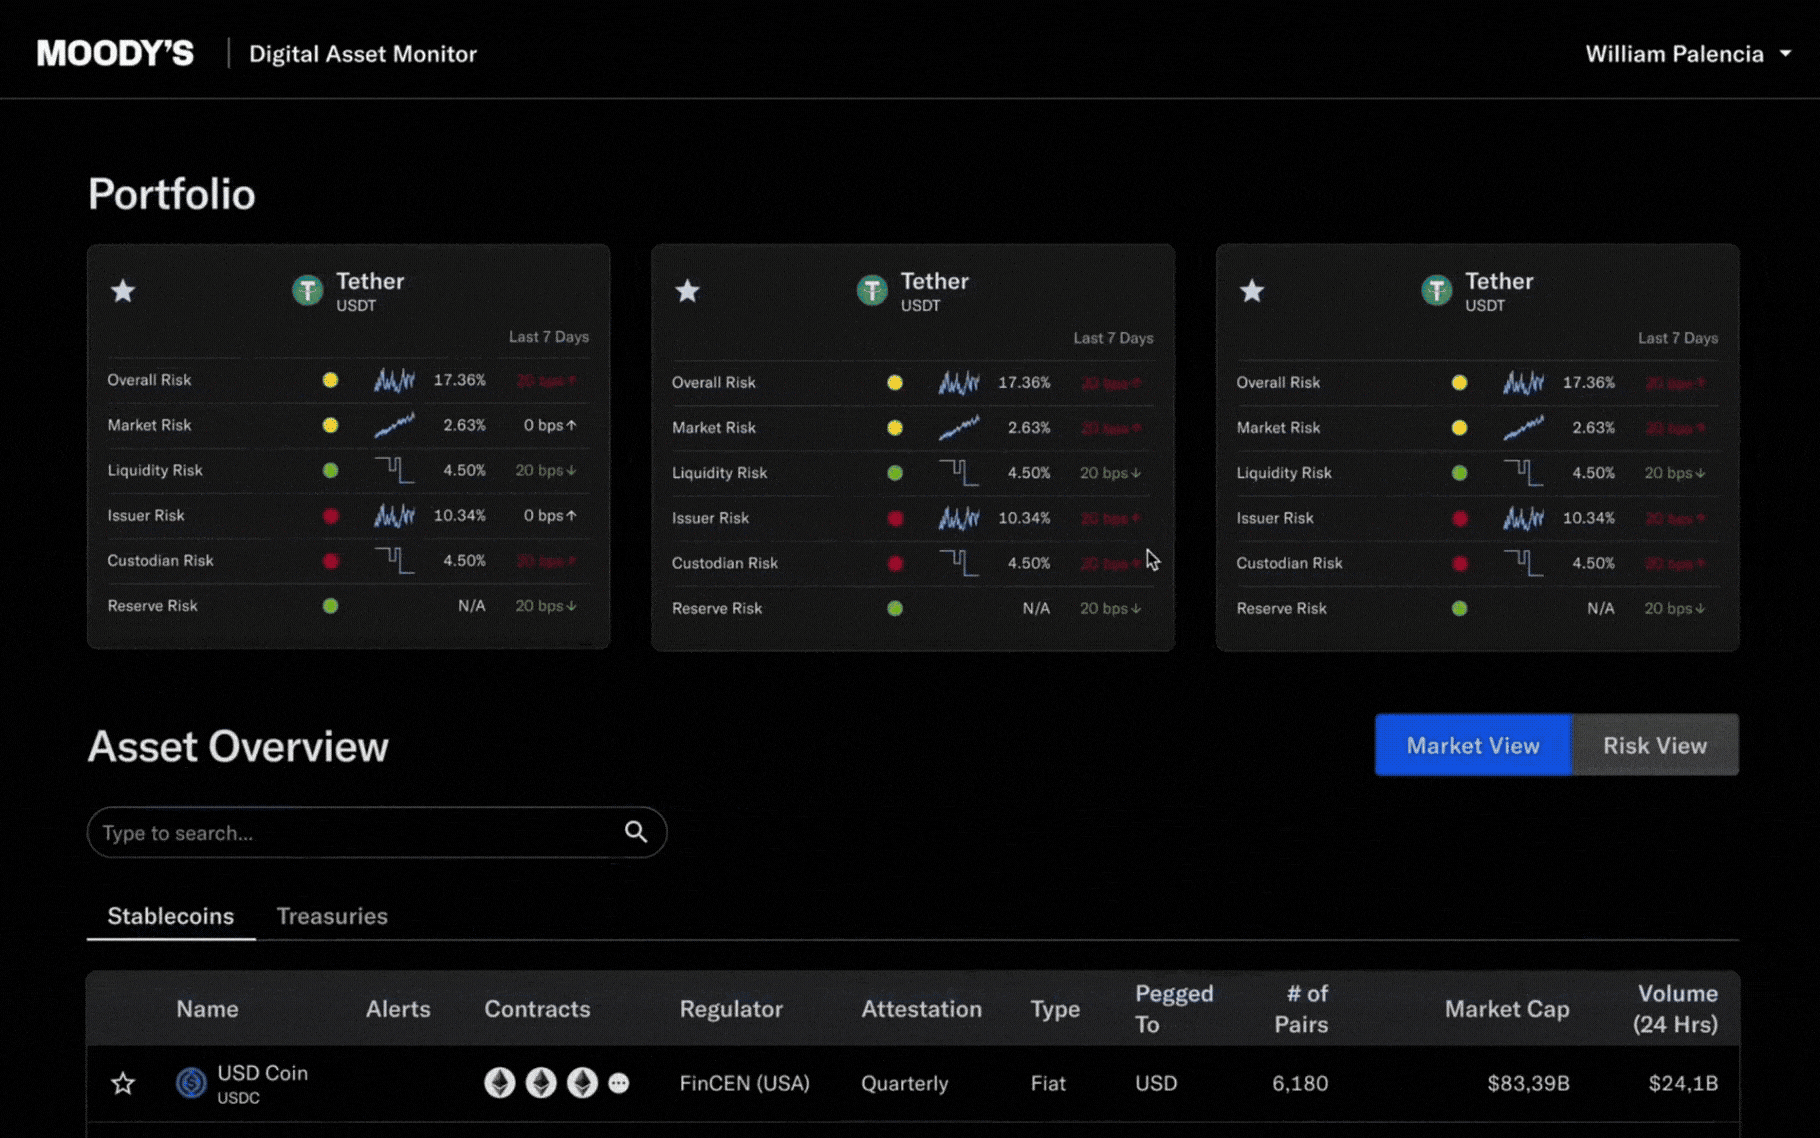Click the Liquidity Risk step chart on second card
The image size is (1820, 1138).
coord(959,471)
